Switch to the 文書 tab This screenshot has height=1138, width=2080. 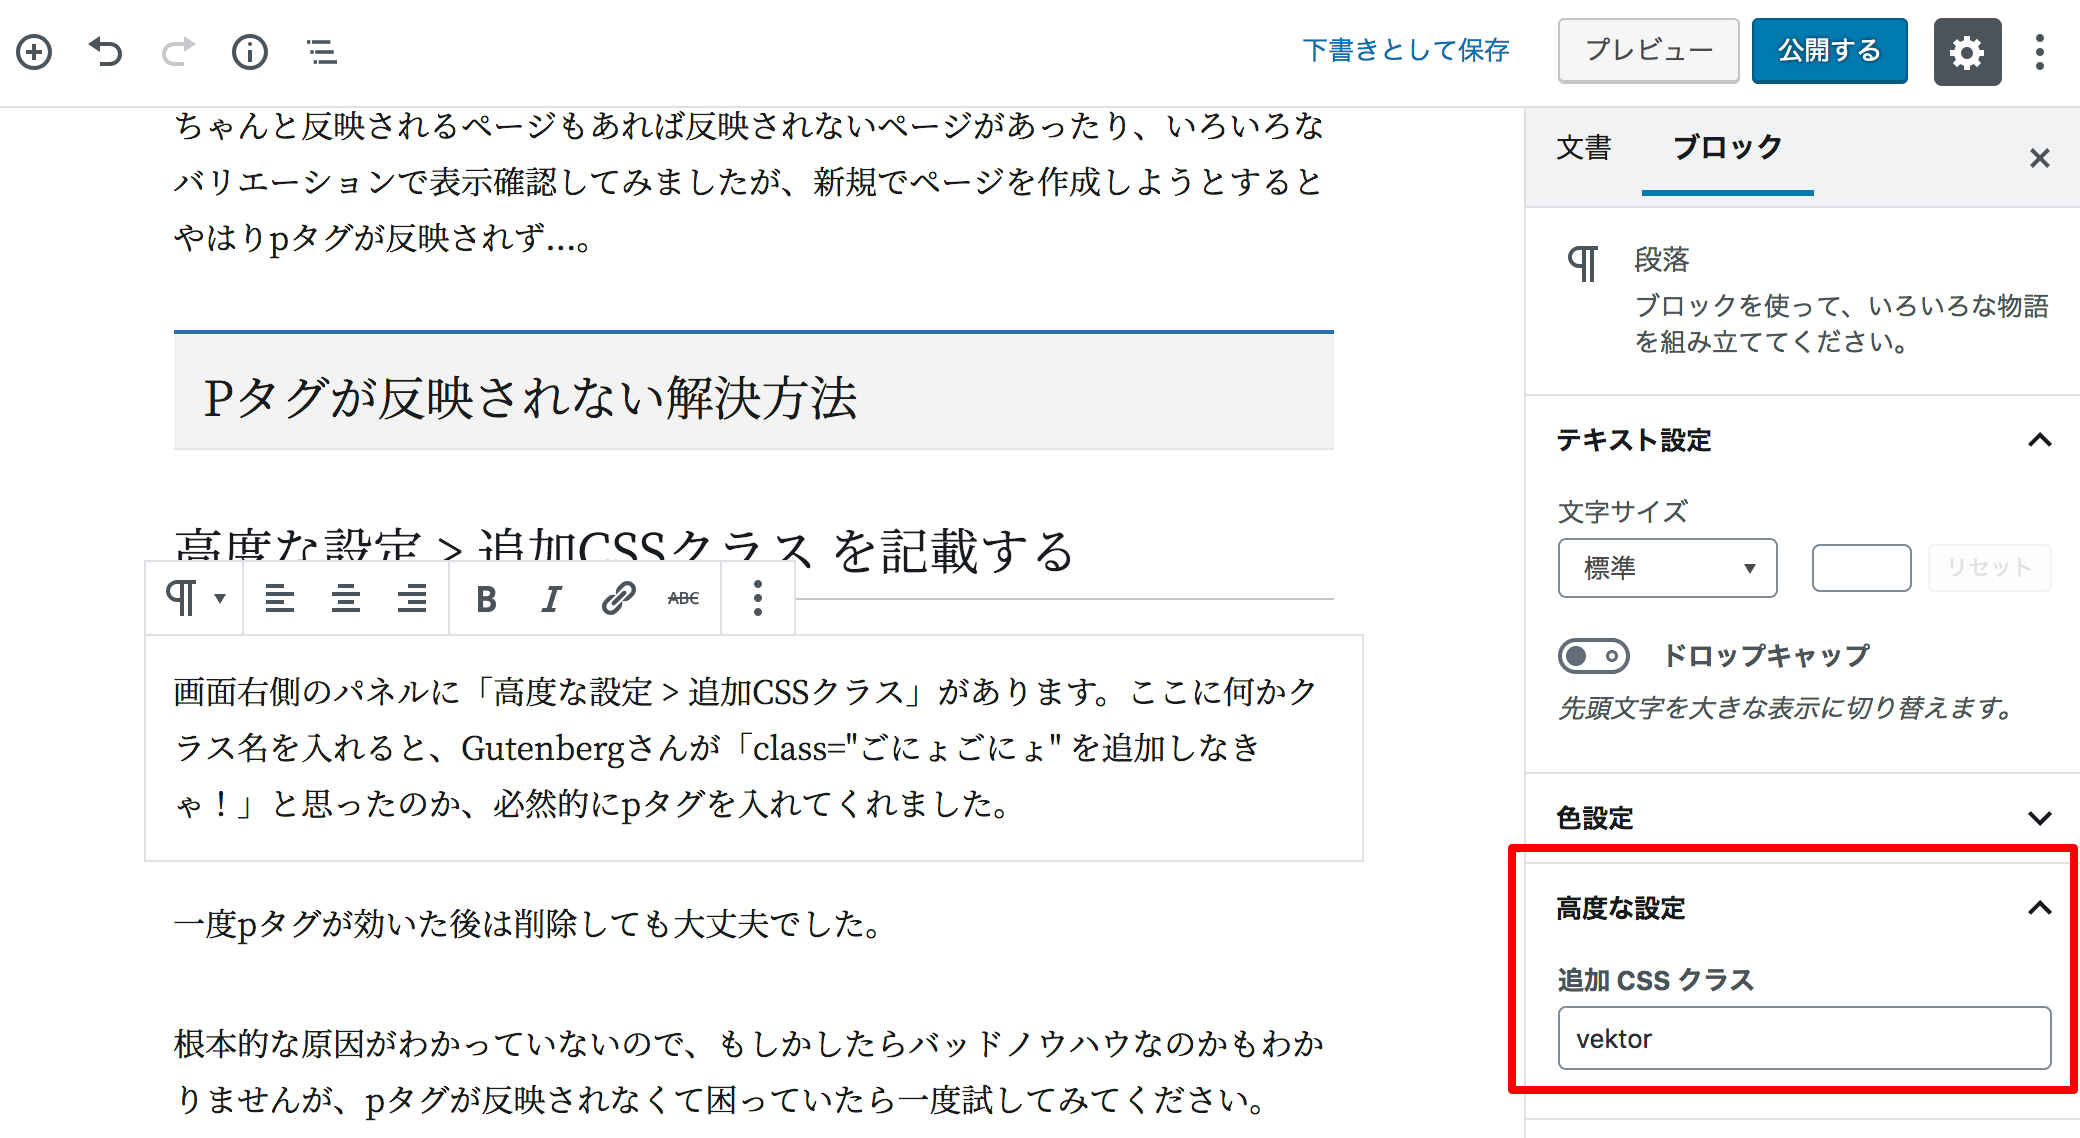tap(1583, 147)
